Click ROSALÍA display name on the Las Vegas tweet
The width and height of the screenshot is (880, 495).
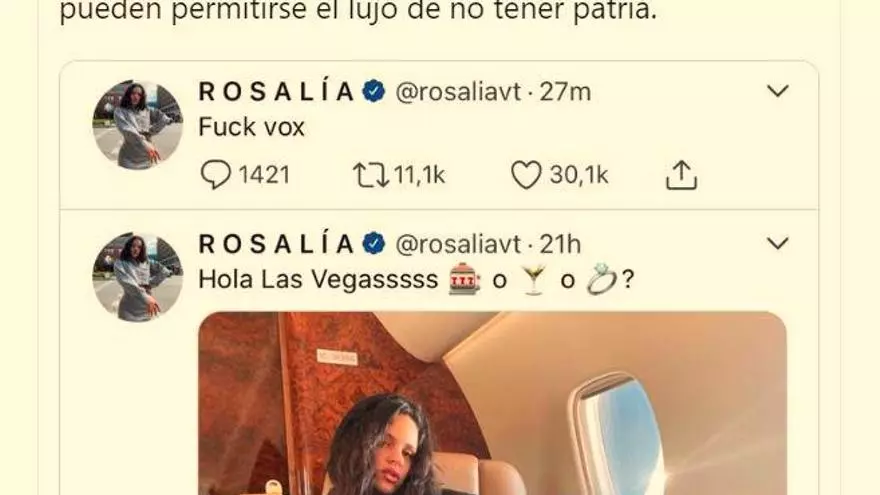276,244
